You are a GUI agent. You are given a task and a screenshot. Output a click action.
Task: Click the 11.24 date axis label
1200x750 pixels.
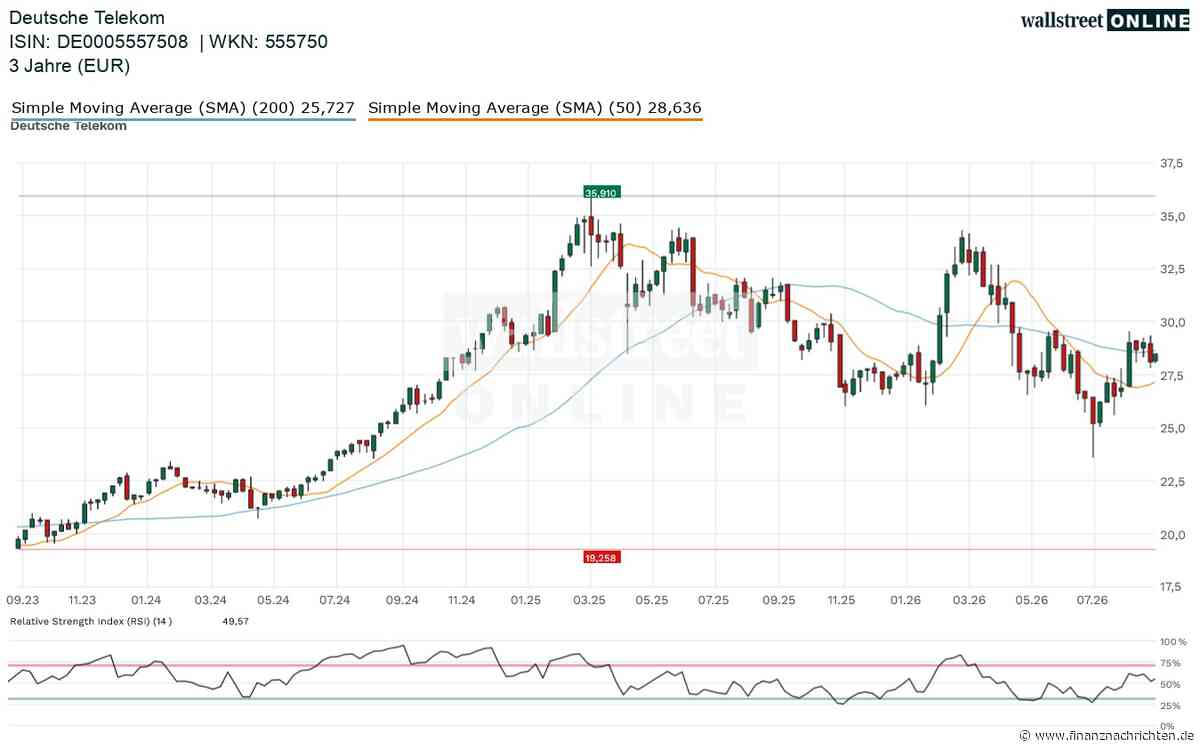461,600
